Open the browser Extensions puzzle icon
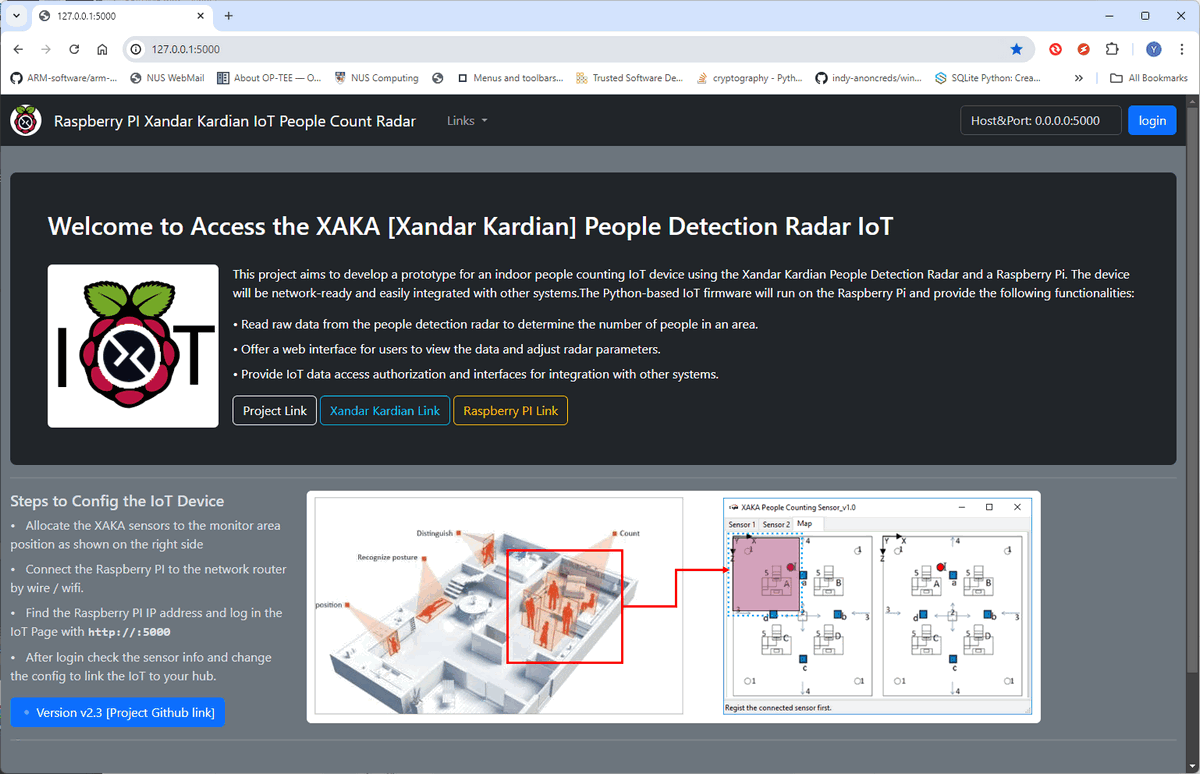Screen dimensions: 1200x774 click(1112, 49)
